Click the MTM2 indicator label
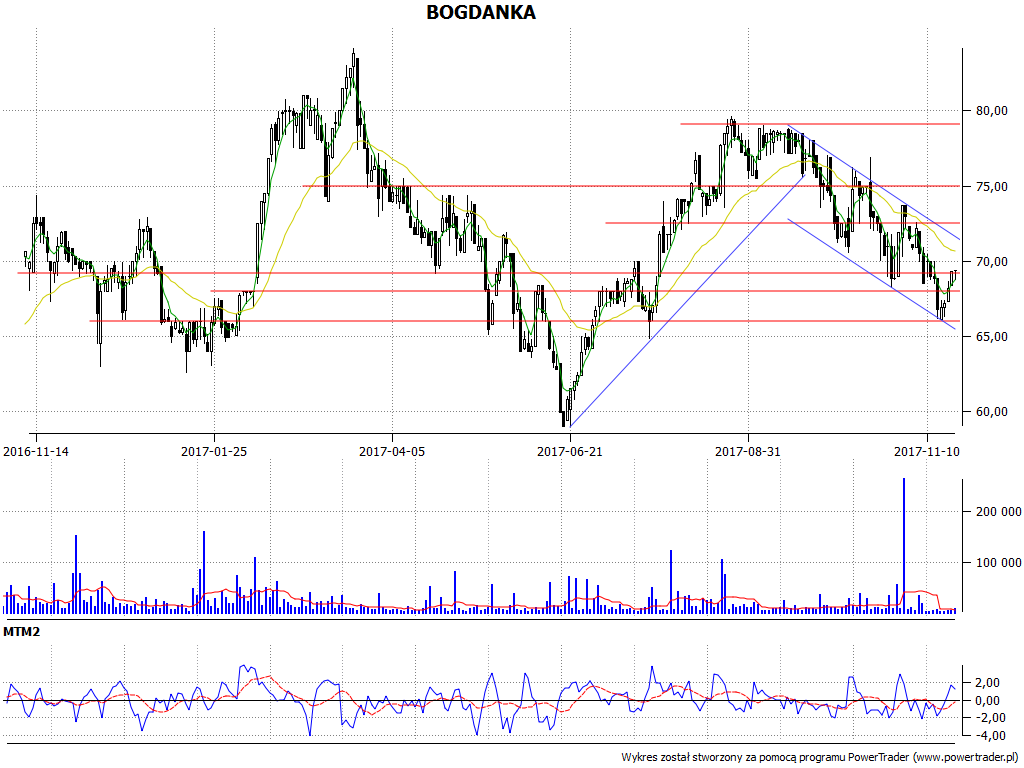The width and height of the screenshot is (1024, 768). coord(22,632)
